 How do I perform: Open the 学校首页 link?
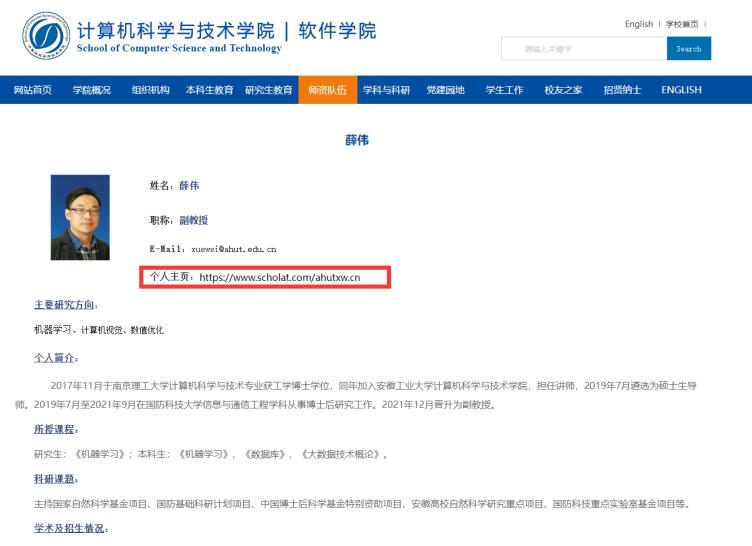click(x=682, y=24)
